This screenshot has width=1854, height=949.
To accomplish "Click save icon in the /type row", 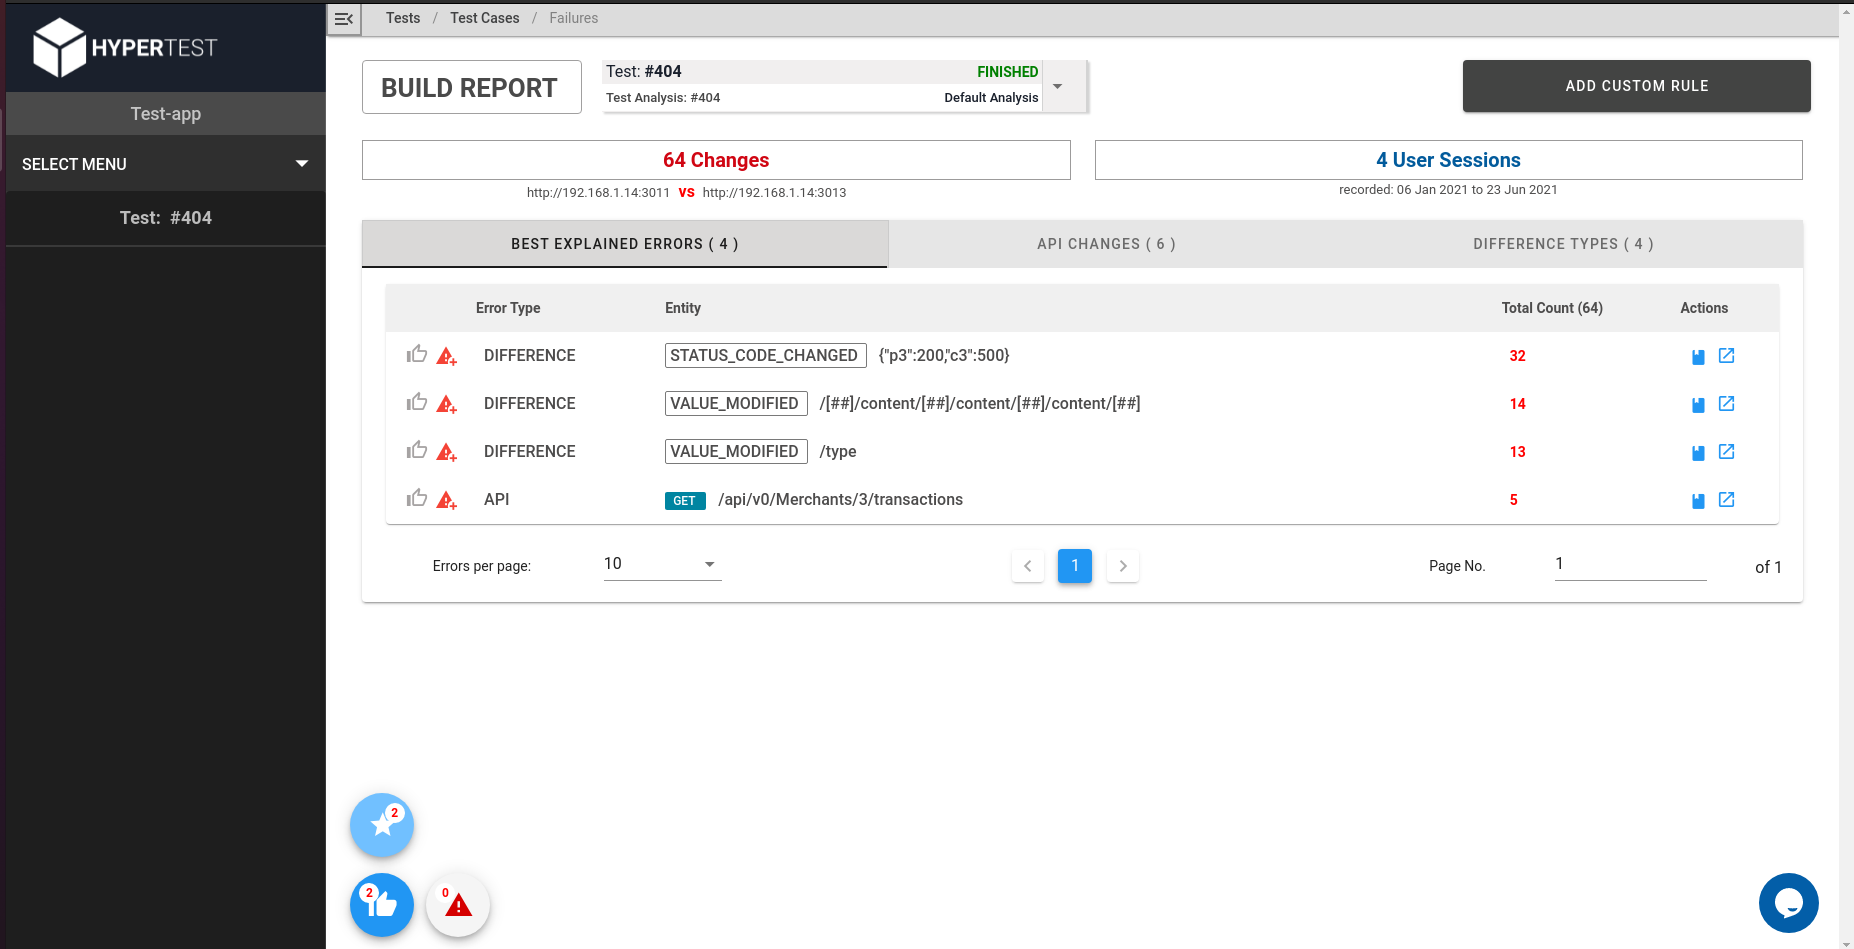I will pyautogui.click(x=1698, y=453).
